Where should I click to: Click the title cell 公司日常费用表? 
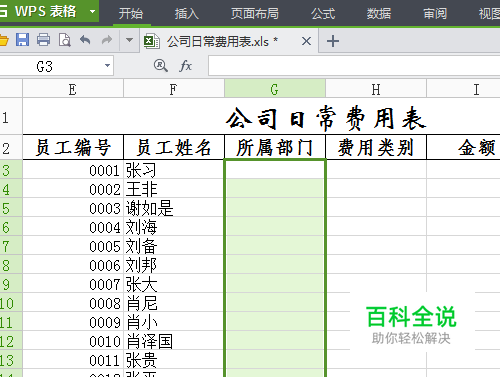(326, 118)
